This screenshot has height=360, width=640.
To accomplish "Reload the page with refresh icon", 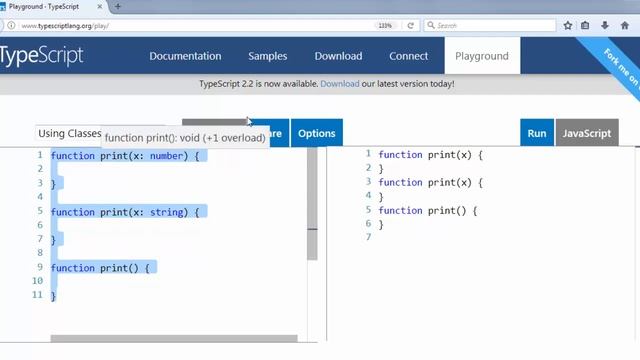I will [x=411, y=26].
